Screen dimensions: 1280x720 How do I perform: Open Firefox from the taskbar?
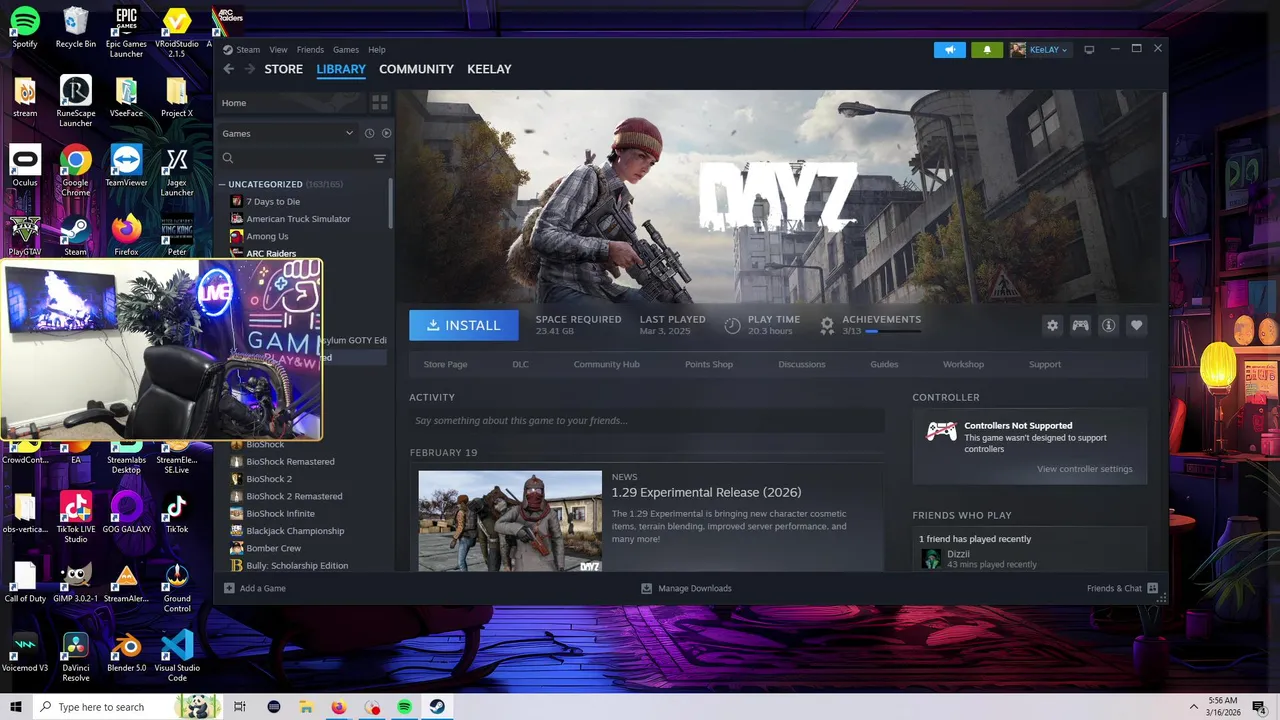point(339,707)
